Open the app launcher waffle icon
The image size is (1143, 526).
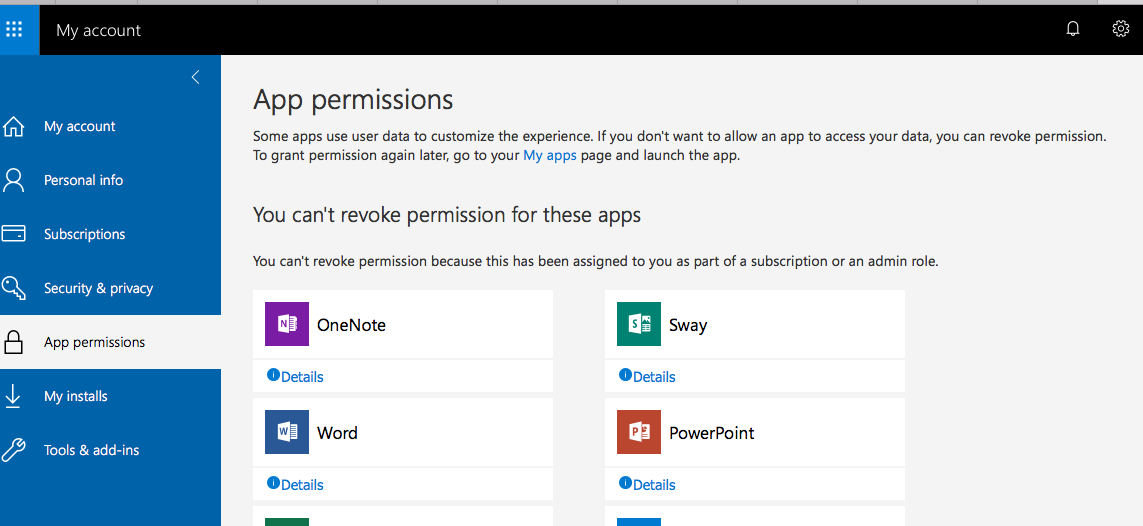tap(14, 29)
